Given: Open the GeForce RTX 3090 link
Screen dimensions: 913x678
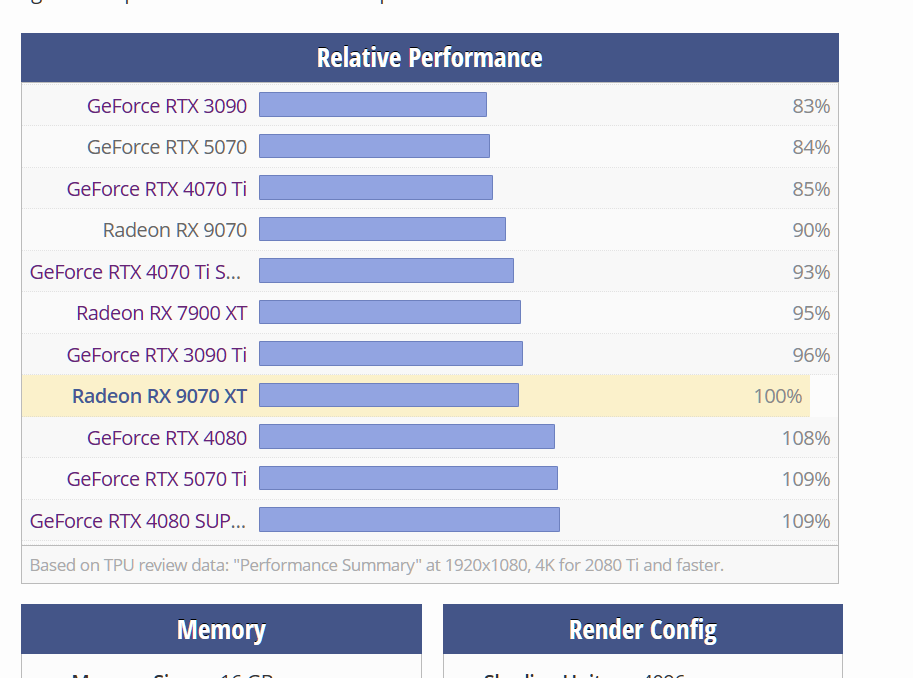Looking at the screenshot, I should click(x=167, y=106).
